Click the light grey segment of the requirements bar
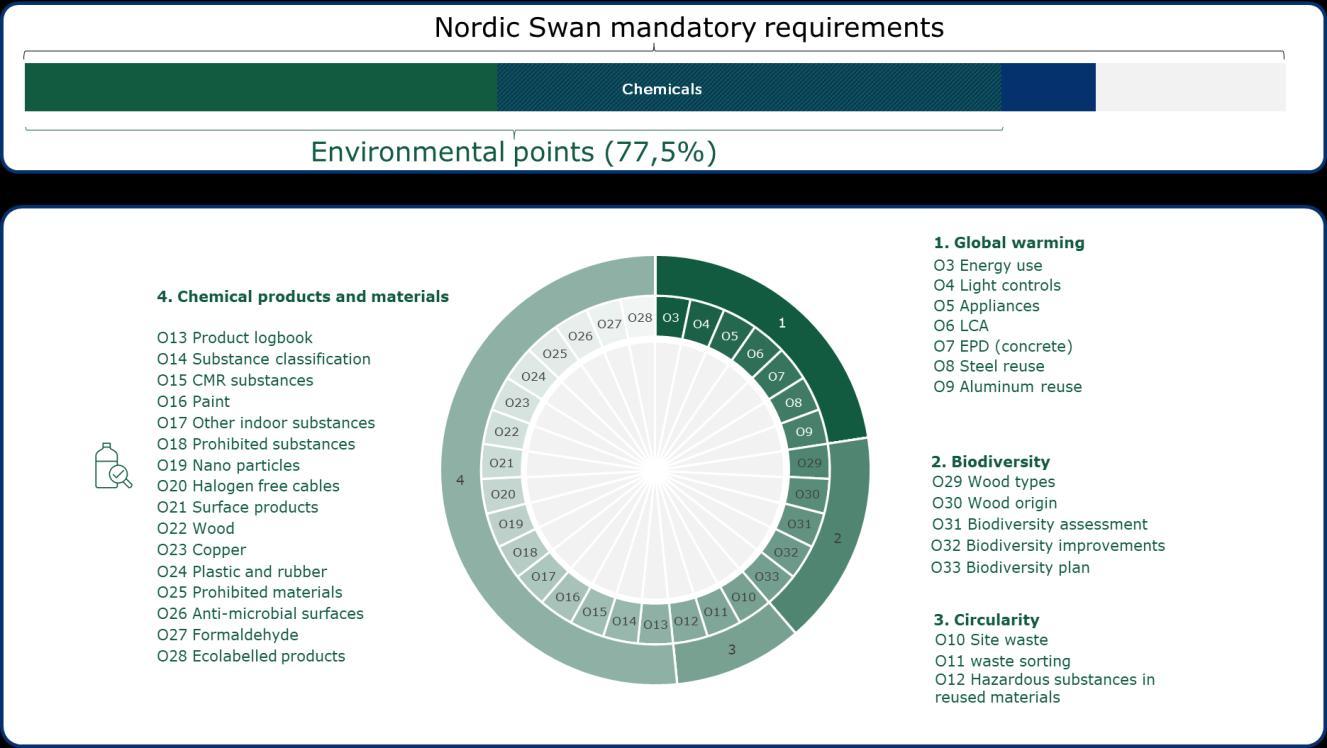This screenshot has height=748, width=1327. click(x=1190, y=88)
